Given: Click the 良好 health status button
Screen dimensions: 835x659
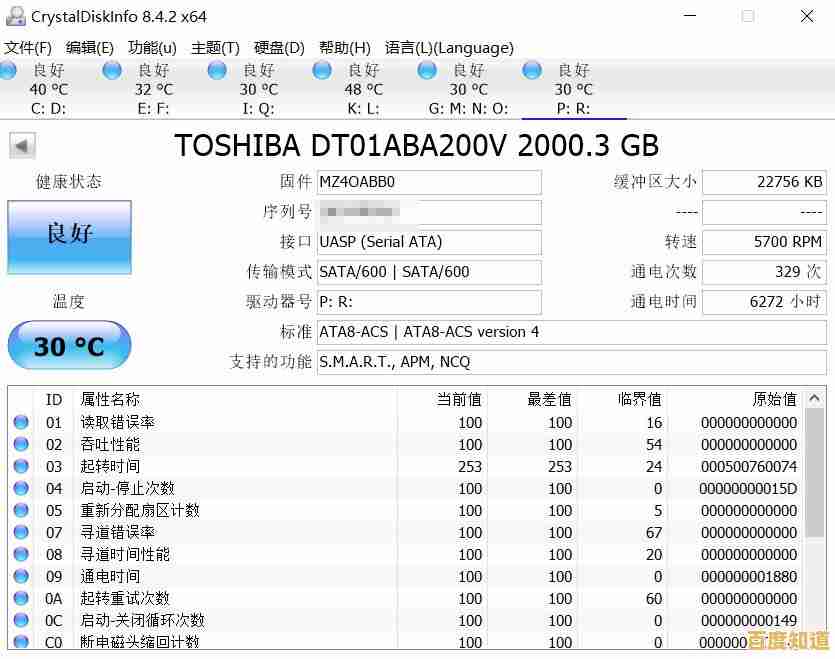Looking at the screenshot, I should pyautogui.click(x=68, y=238).
